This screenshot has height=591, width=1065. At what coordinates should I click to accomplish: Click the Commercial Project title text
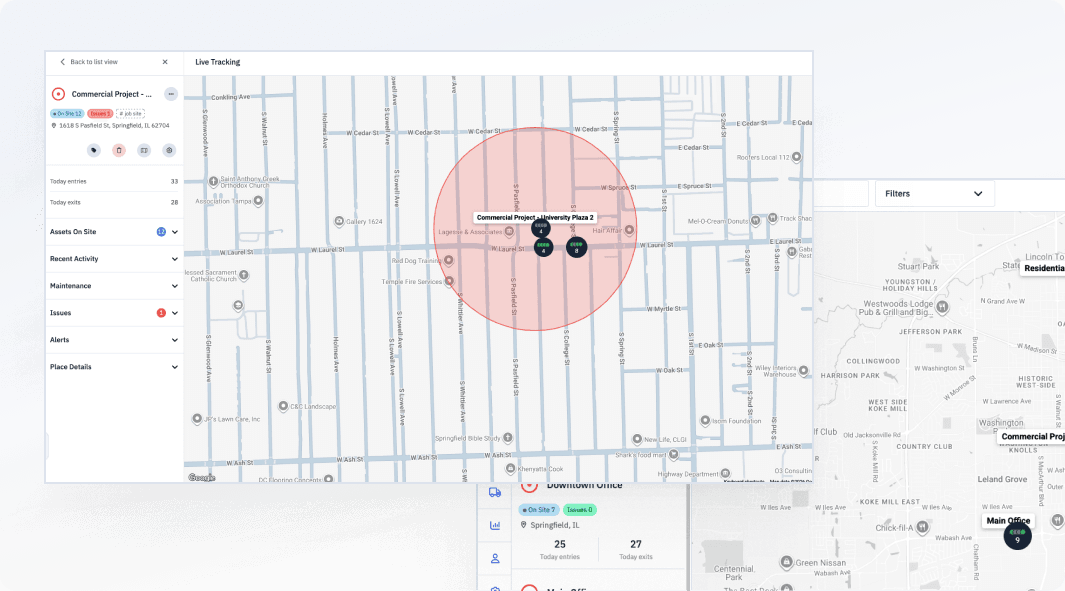[x=111, y=94]
